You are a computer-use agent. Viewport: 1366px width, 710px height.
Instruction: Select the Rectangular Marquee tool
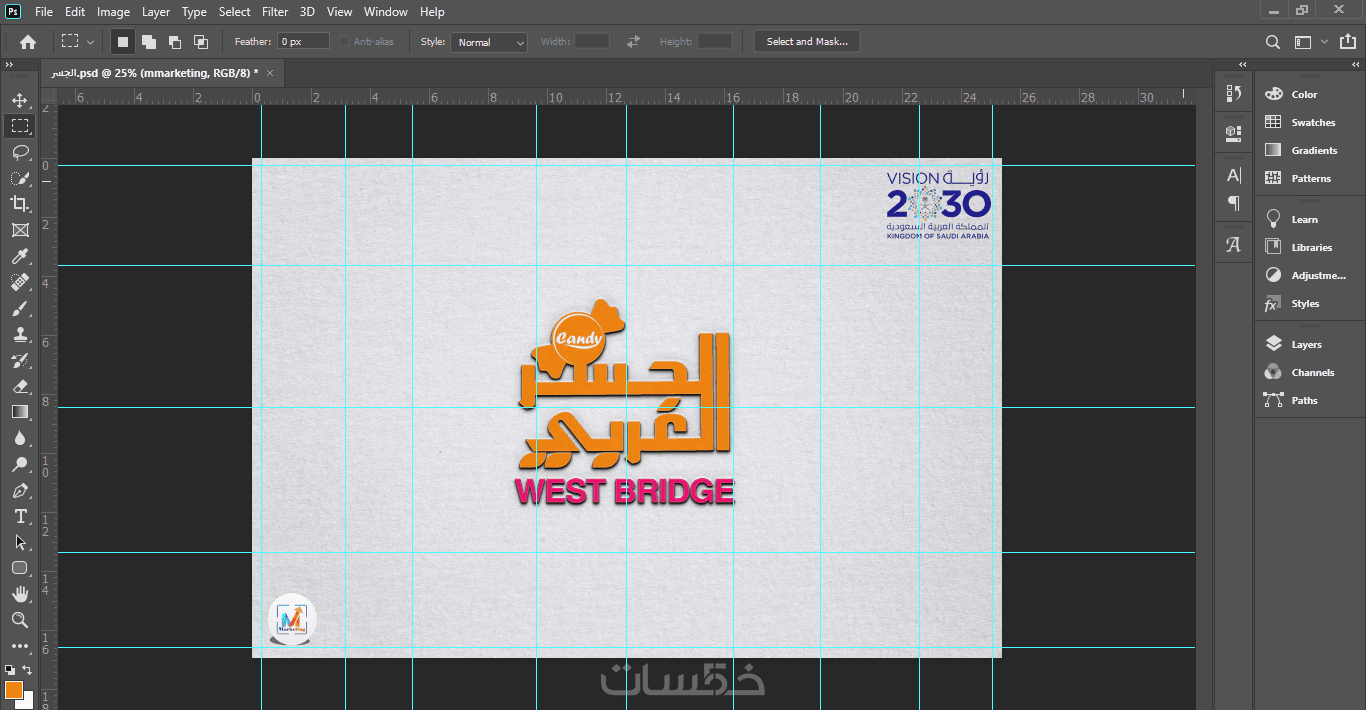coord(20,126)
